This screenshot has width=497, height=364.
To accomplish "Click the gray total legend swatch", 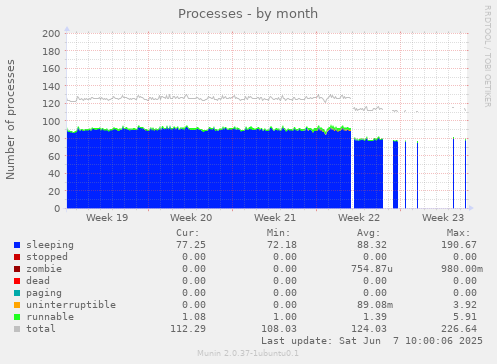I will 17,329.
